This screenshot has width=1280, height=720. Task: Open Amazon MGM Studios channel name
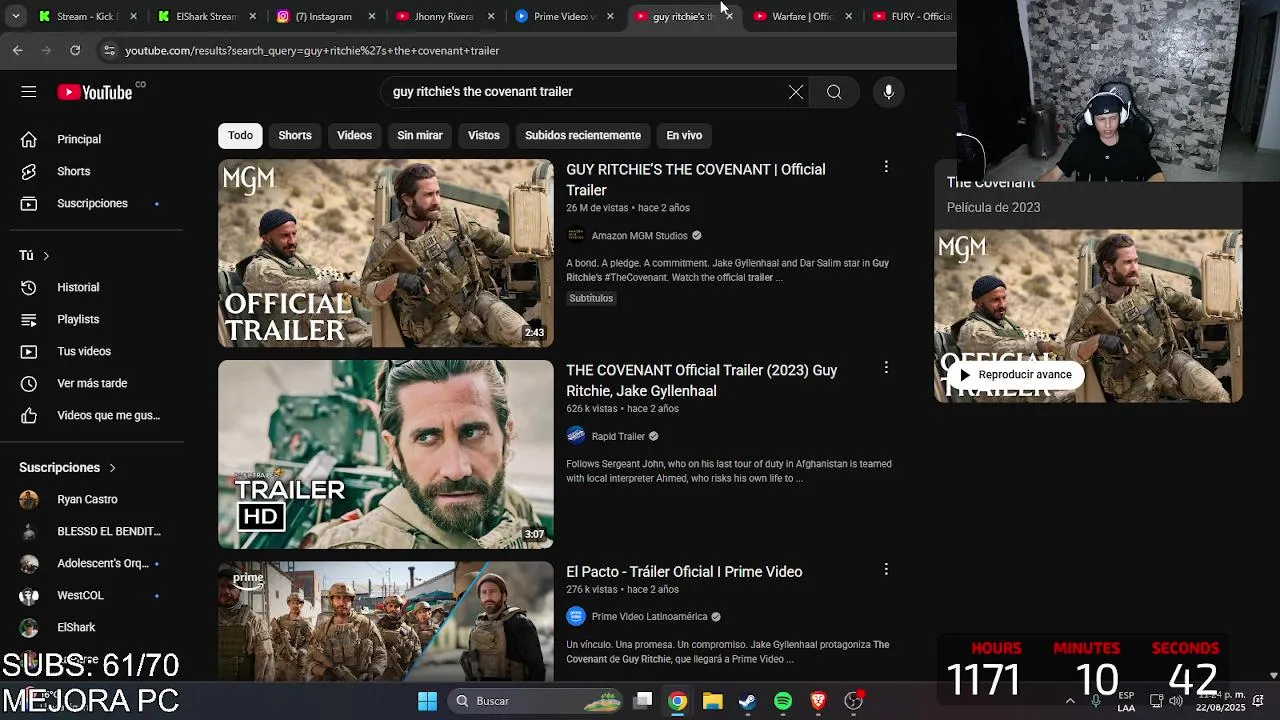point(639,236)
